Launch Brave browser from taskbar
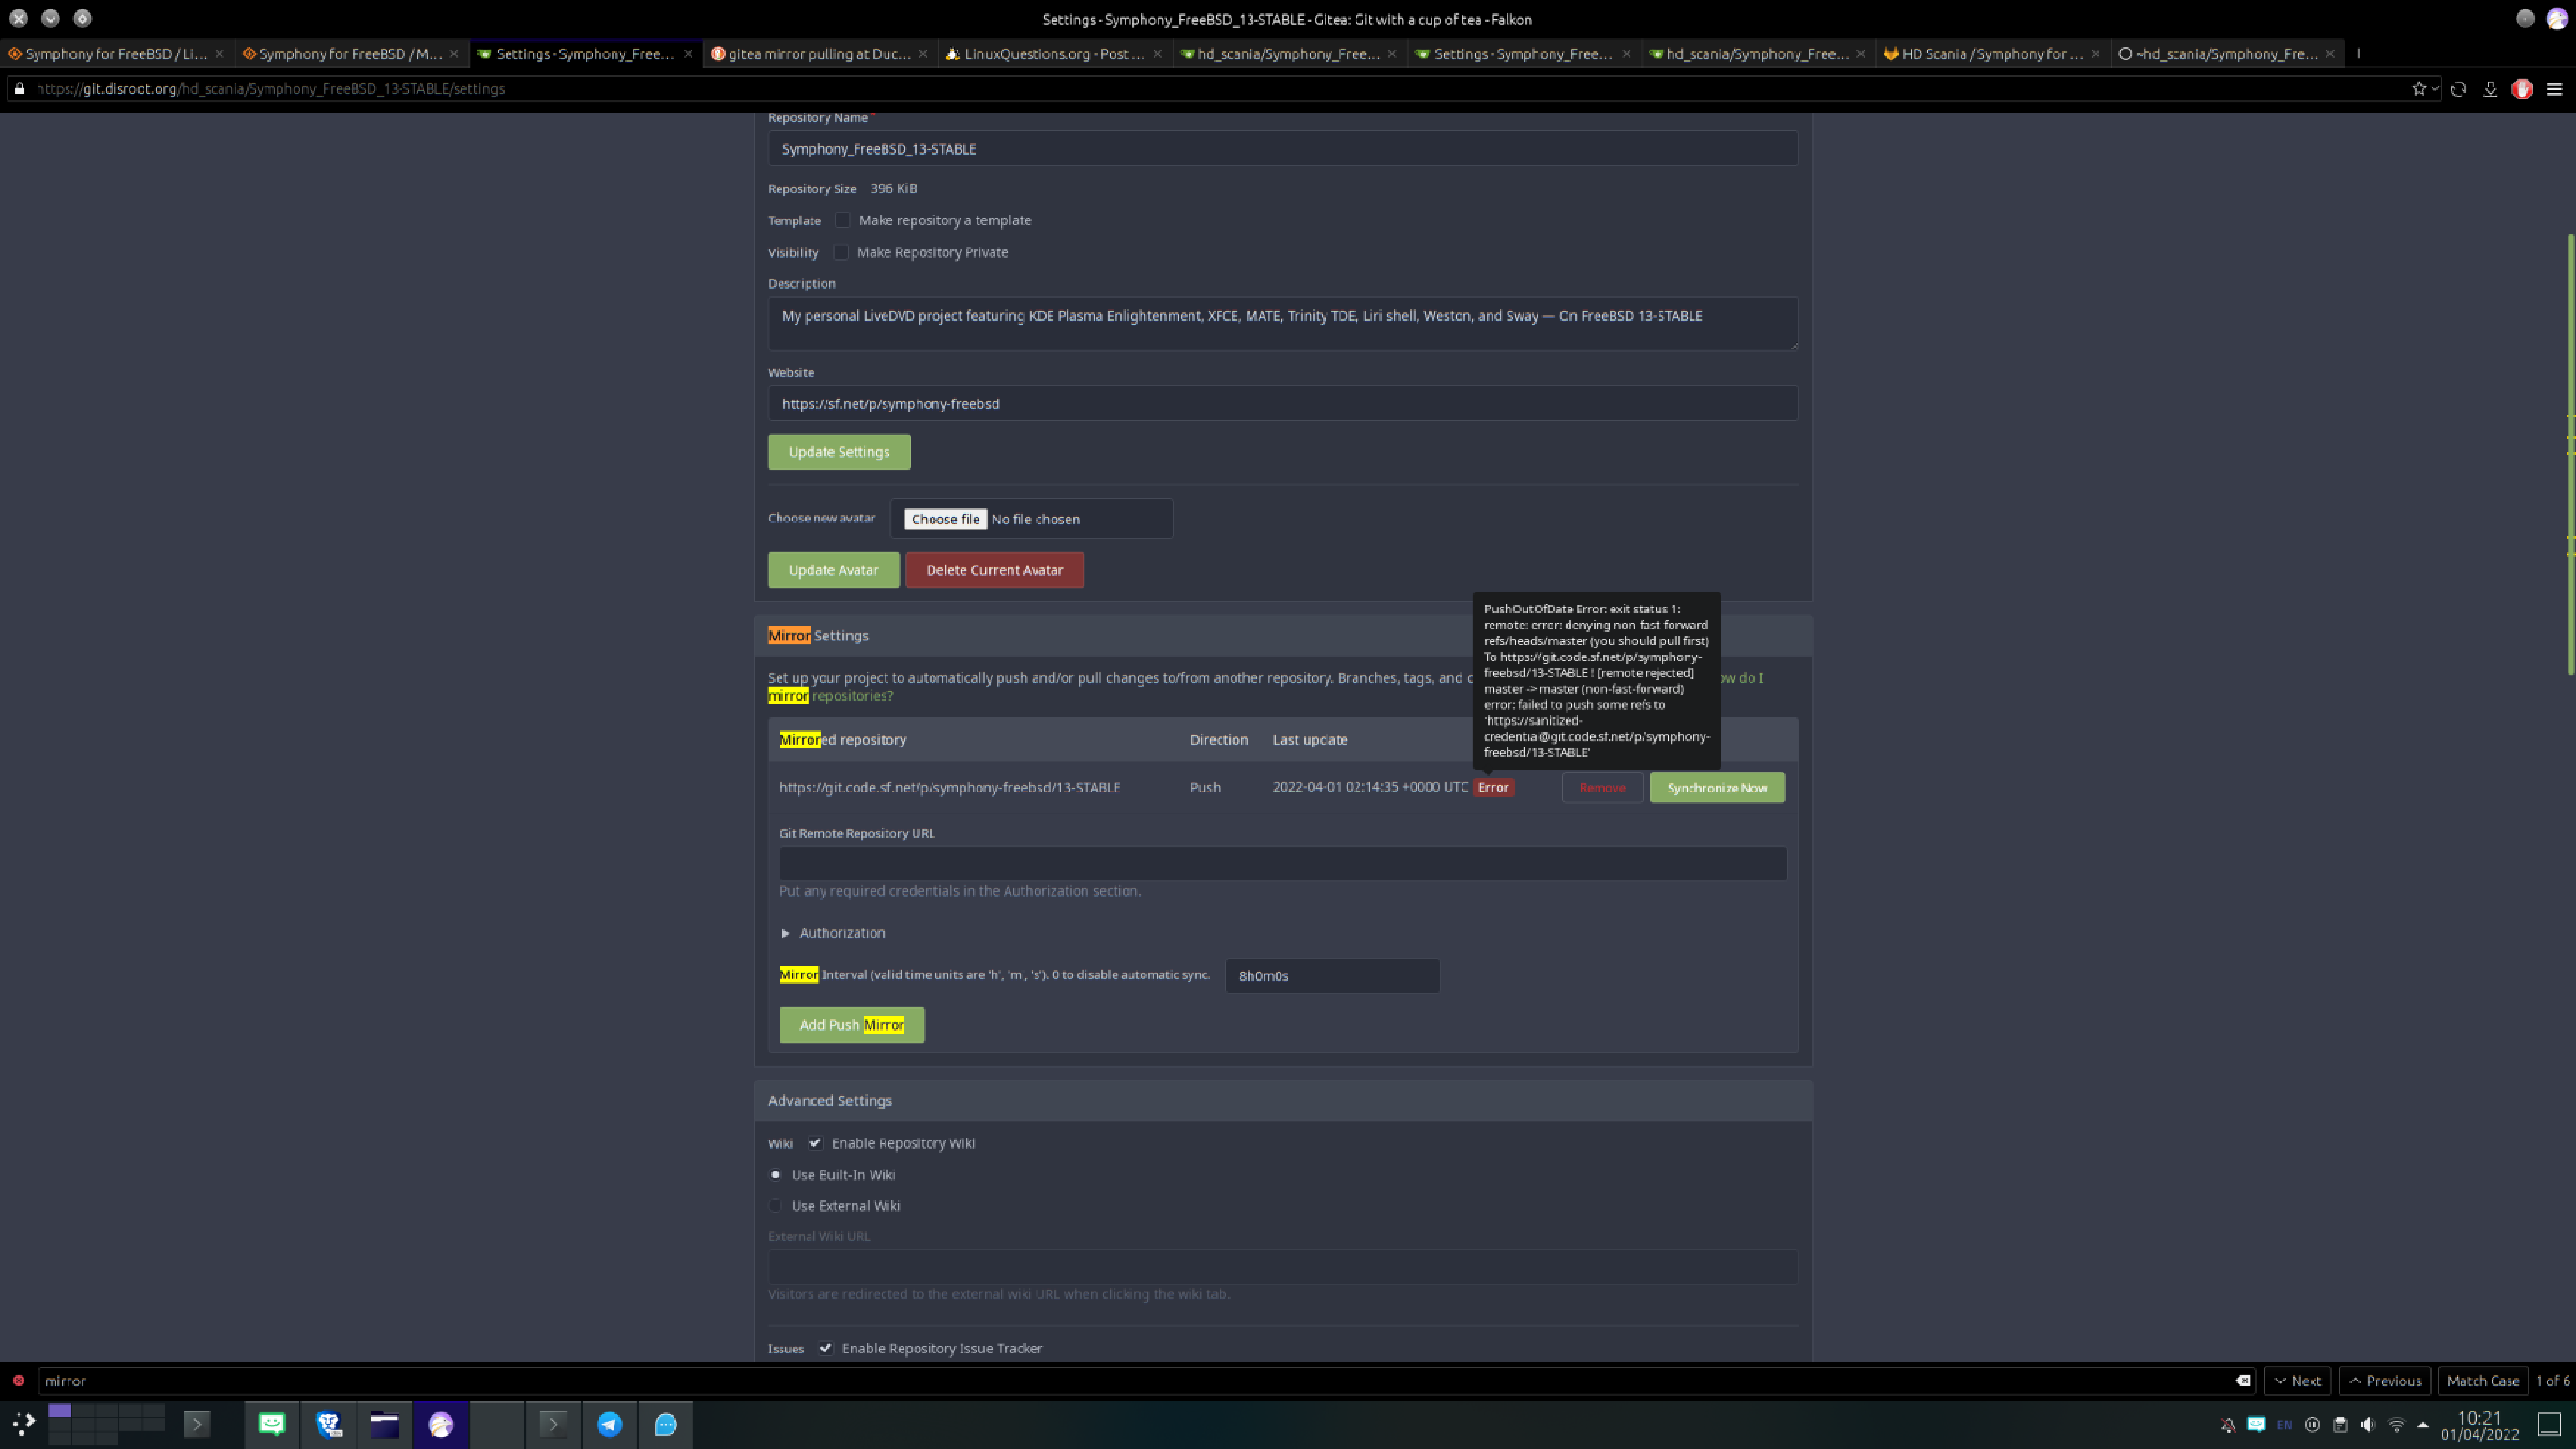Viewport: 2576px width, 1449px height. [329, 1424]
